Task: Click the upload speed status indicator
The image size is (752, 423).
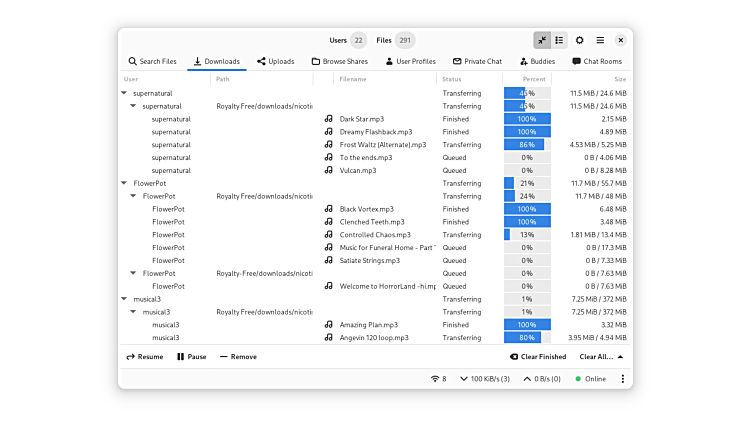Action: click(x=545, y=379)
